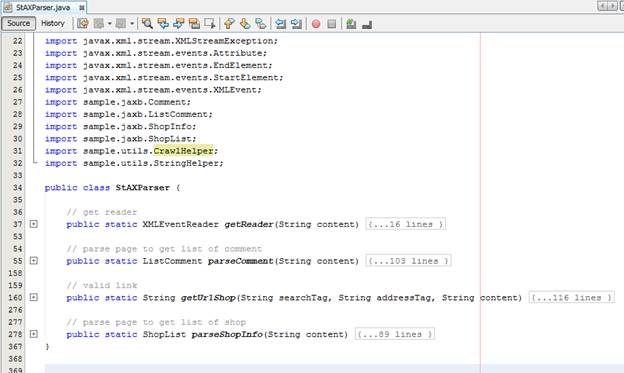Toggle Rectangular Selection icon
Screen dimensions: 624x373
click(210, 23)
